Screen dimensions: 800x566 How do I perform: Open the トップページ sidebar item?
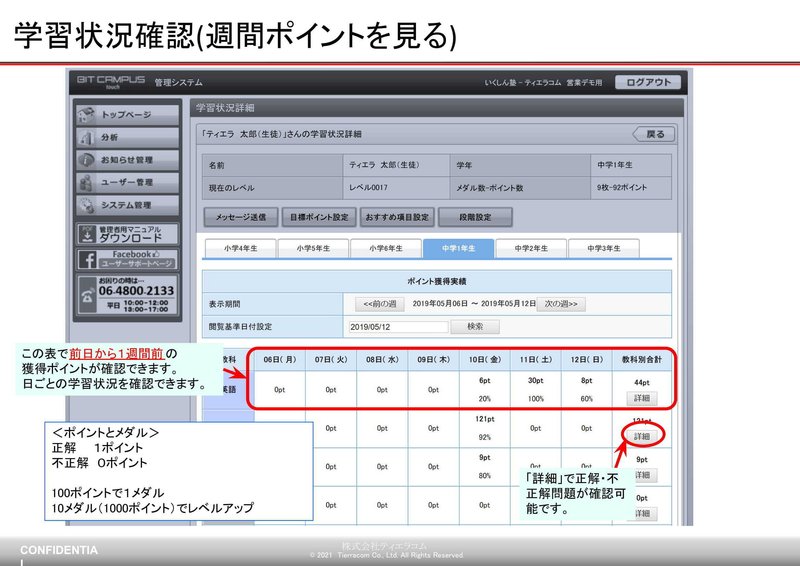(128, 115)
